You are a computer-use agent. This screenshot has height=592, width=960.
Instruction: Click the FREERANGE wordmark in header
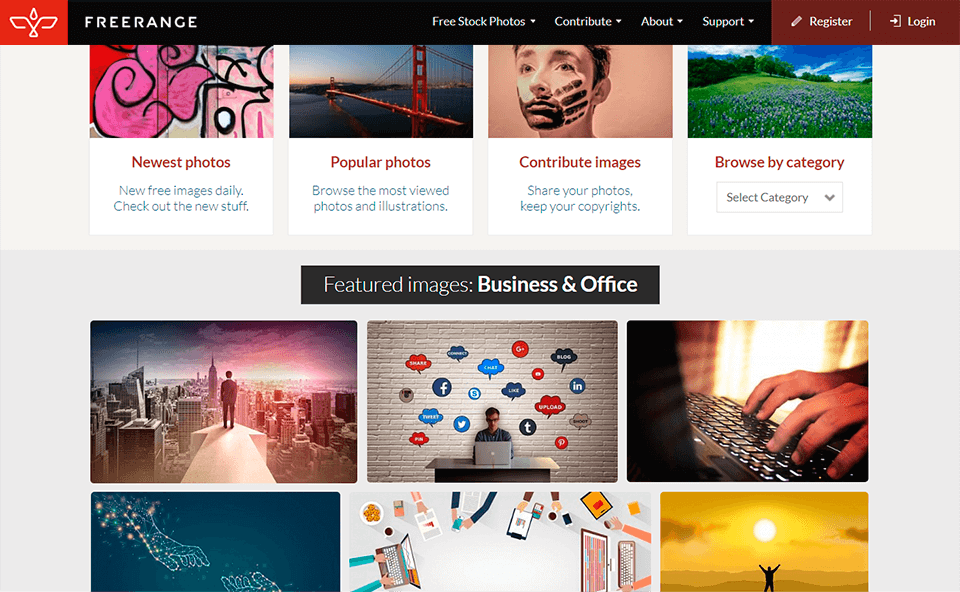(141, 22)
